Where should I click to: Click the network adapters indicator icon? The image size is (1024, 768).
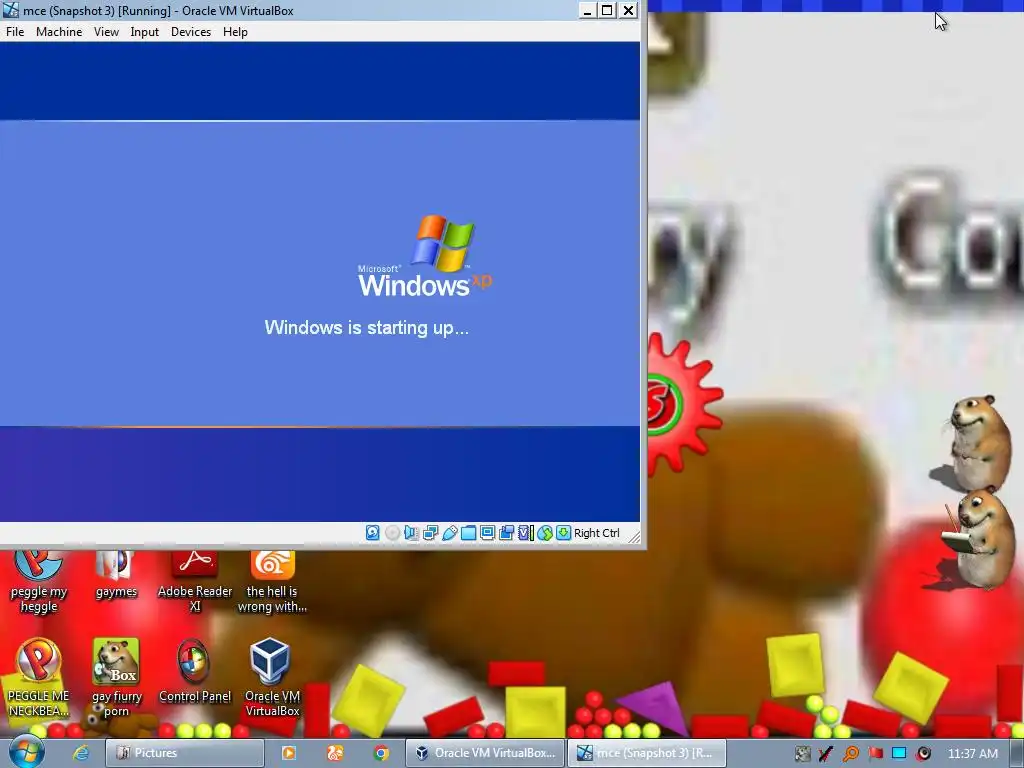(x=430, y=533)
